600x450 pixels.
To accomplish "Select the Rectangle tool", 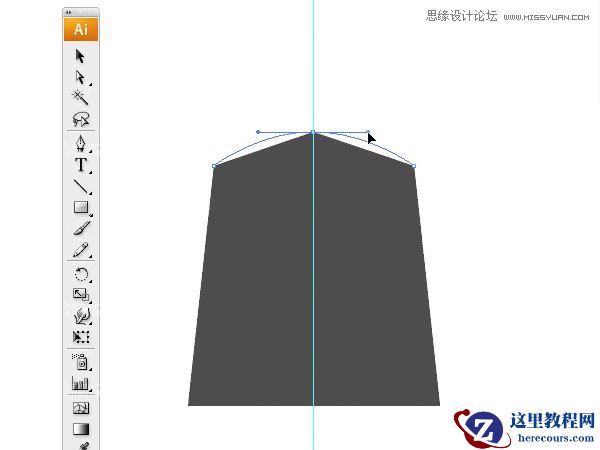I will pyautogui.click(x=81, y=207).
